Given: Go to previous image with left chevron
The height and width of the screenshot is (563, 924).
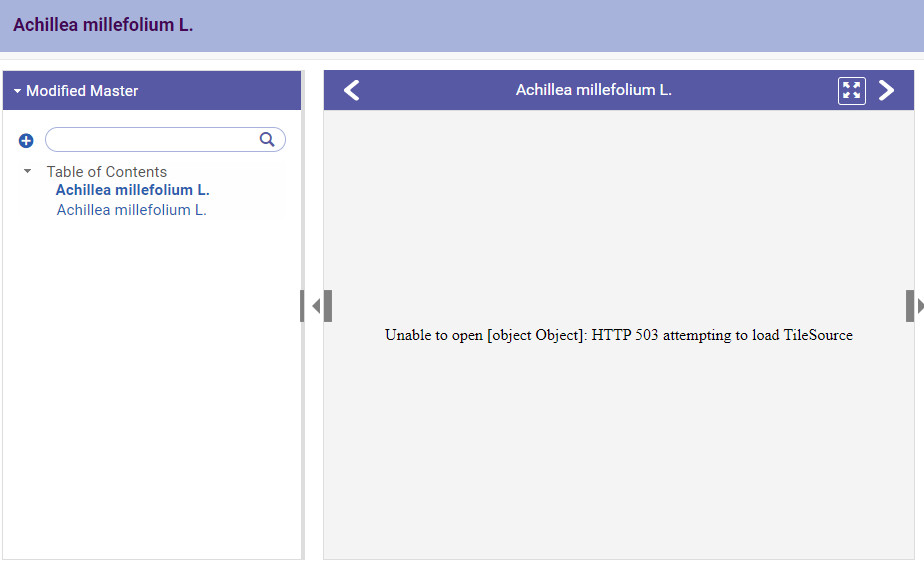Looking at the screenshot, I should 352,90.
